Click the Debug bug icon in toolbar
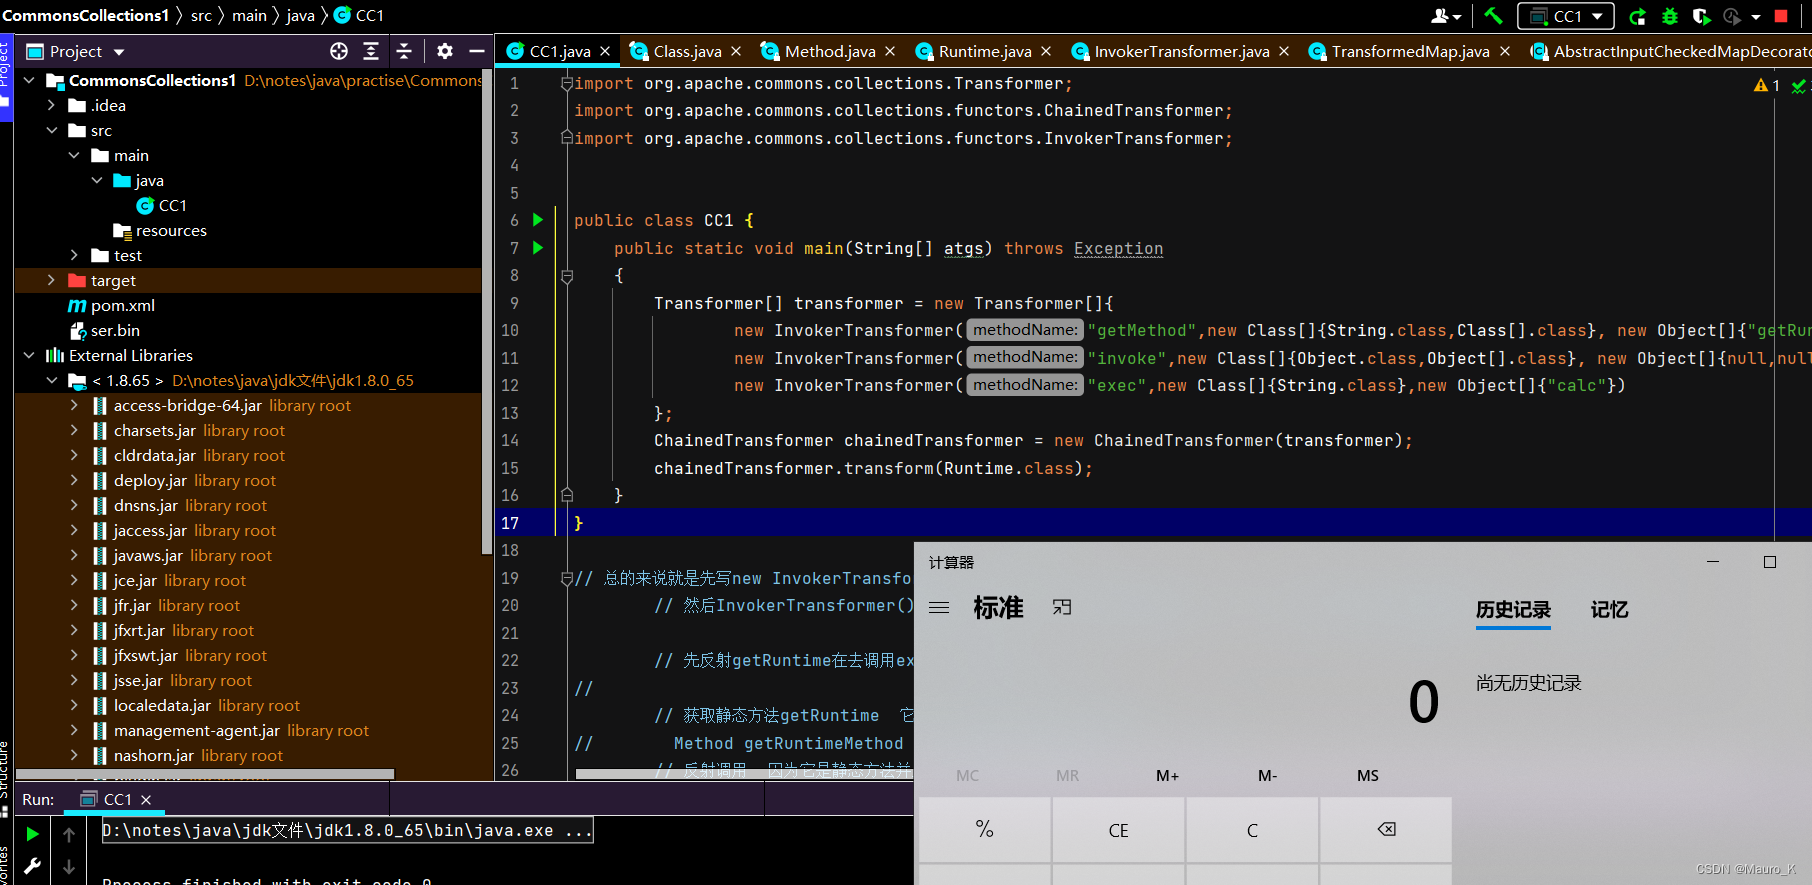The image size is (1812, 885). click(x=1669, y=16)
